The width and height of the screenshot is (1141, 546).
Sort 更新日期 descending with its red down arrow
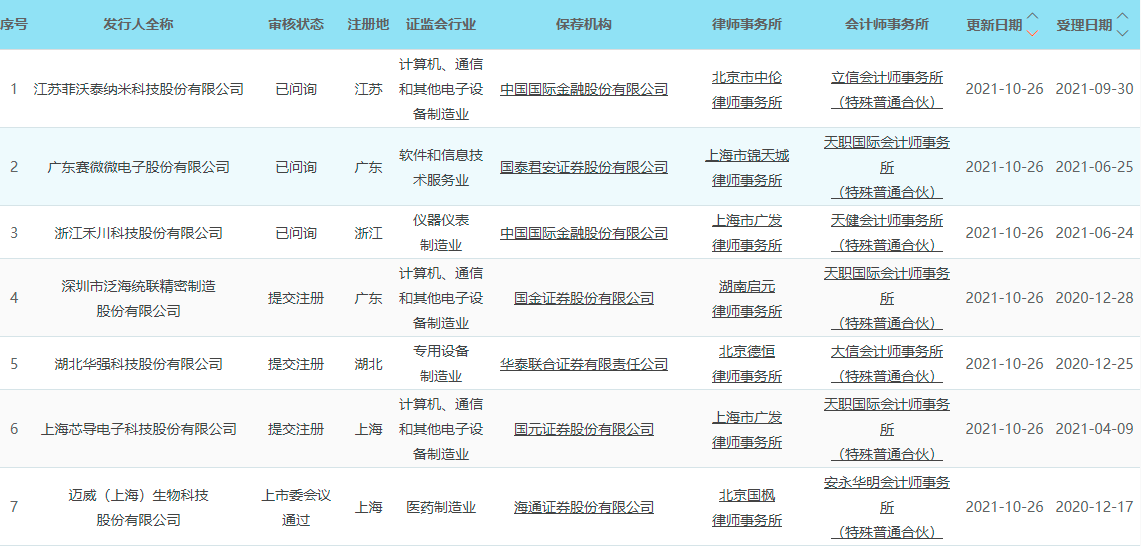1033,33
